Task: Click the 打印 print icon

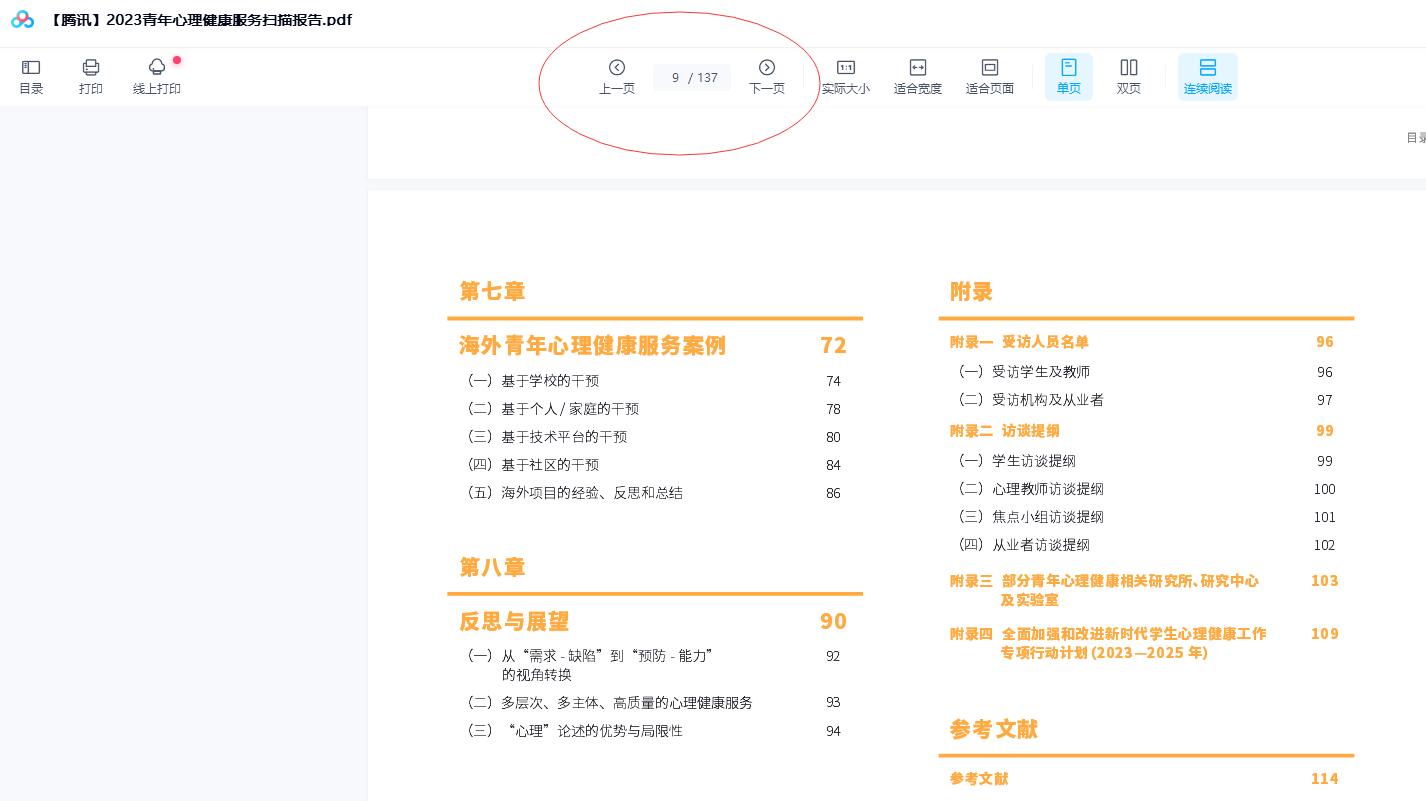Action: pyautogui.click(x=91, y=77)
